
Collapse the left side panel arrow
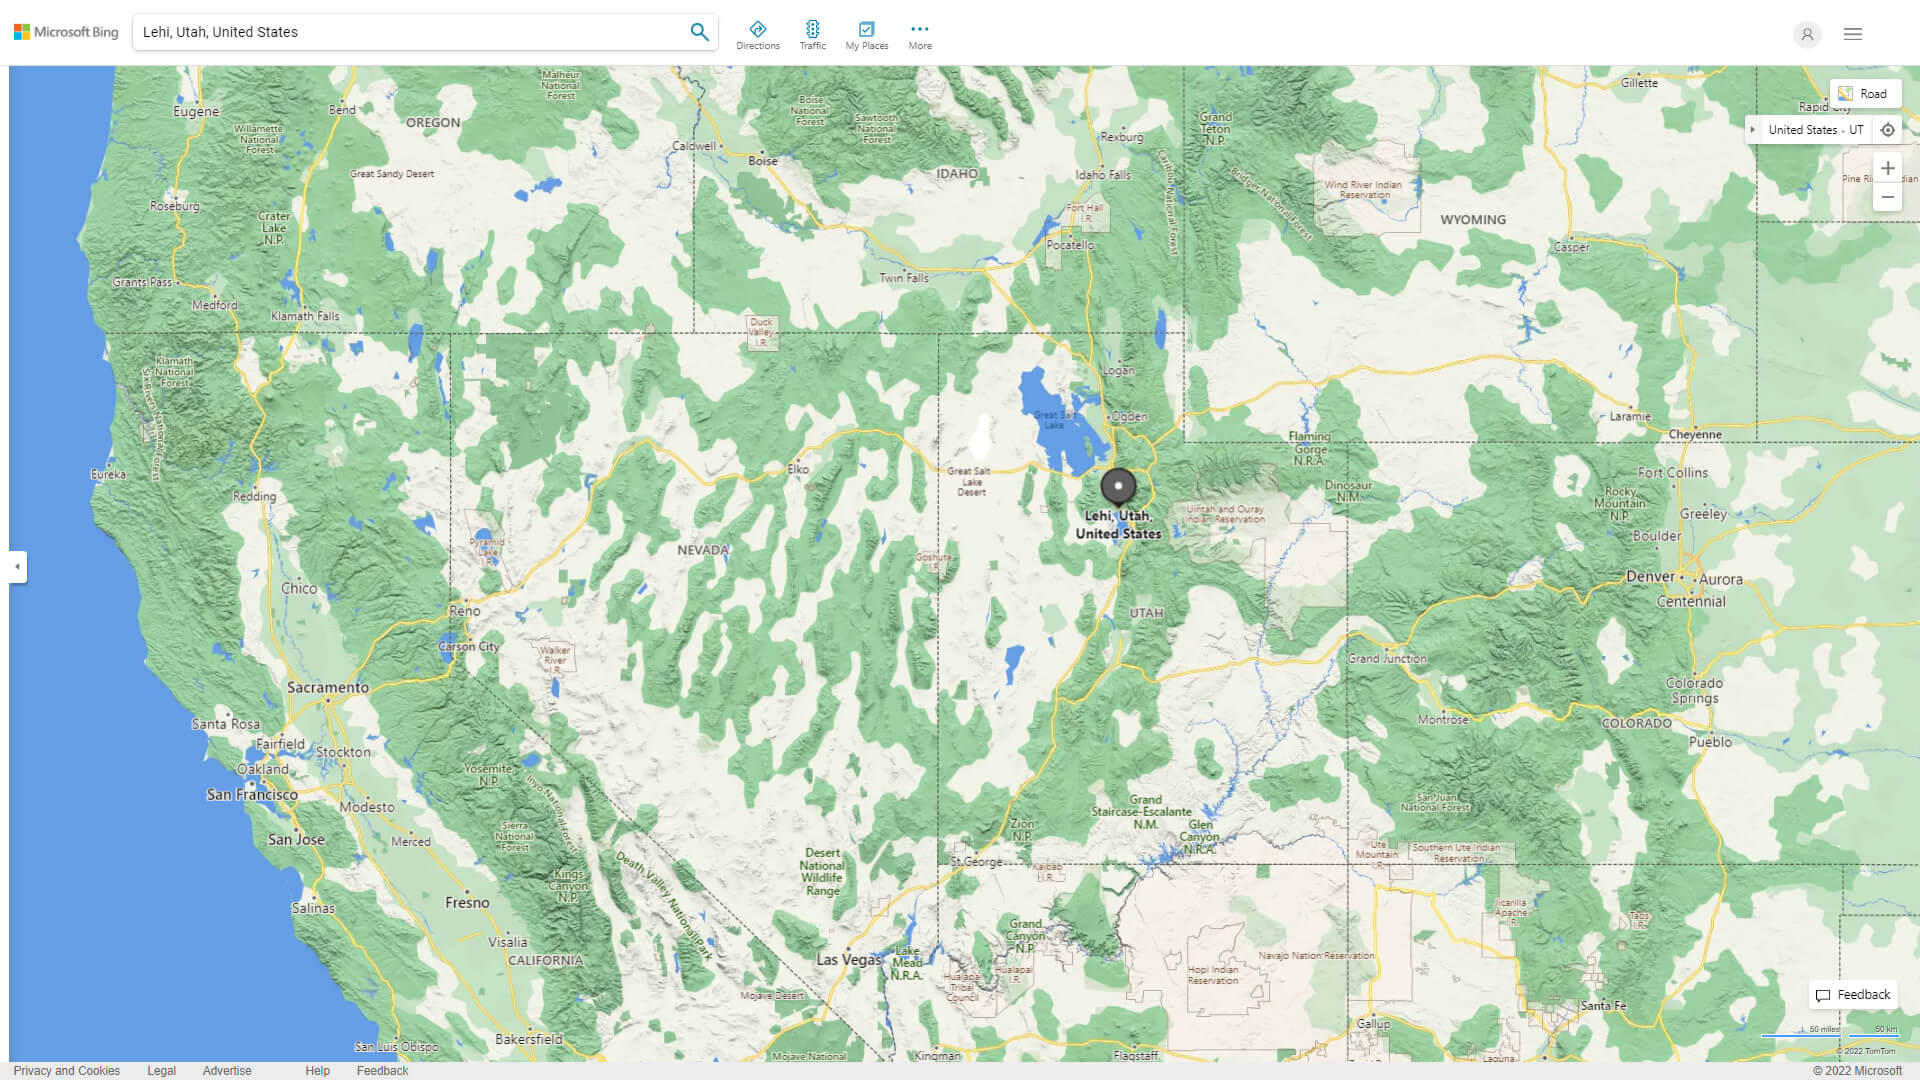18,567
